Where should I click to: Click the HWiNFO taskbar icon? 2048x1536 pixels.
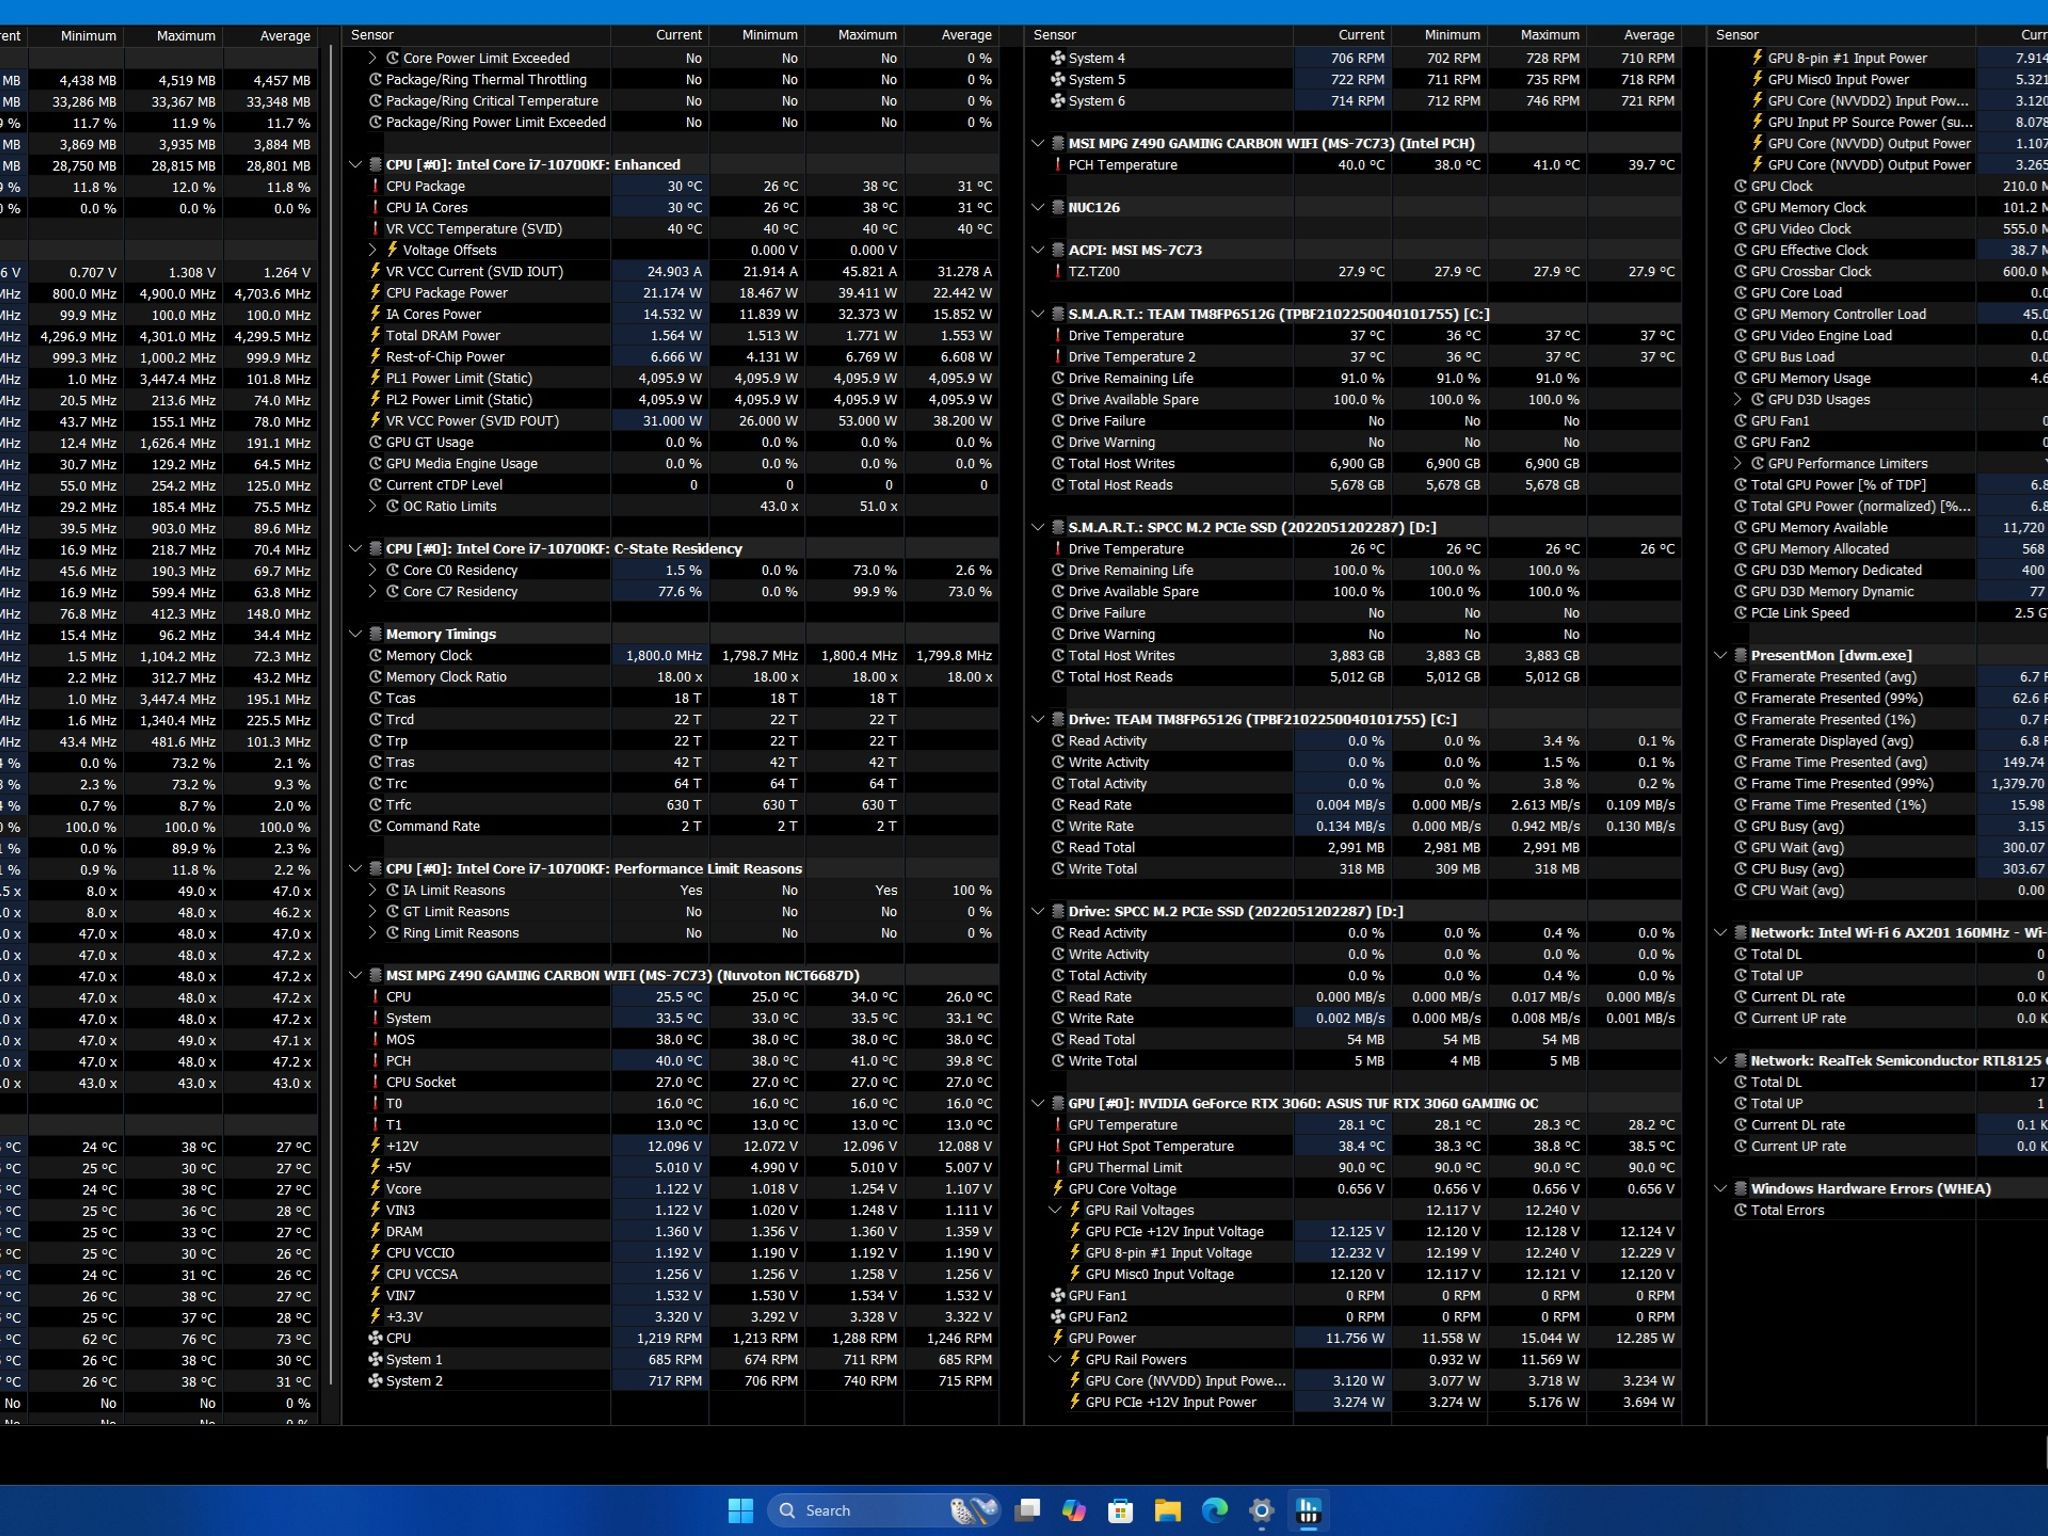pos(1308,1510)
